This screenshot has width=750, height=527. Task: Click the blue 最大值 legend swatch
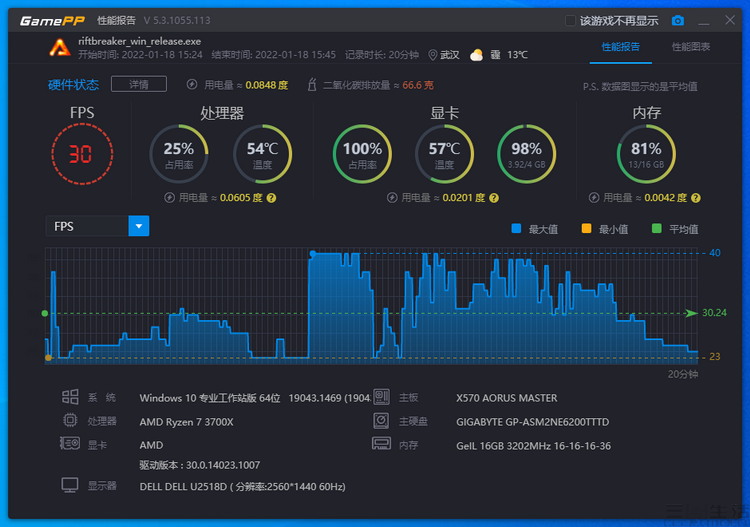[516, 229]
